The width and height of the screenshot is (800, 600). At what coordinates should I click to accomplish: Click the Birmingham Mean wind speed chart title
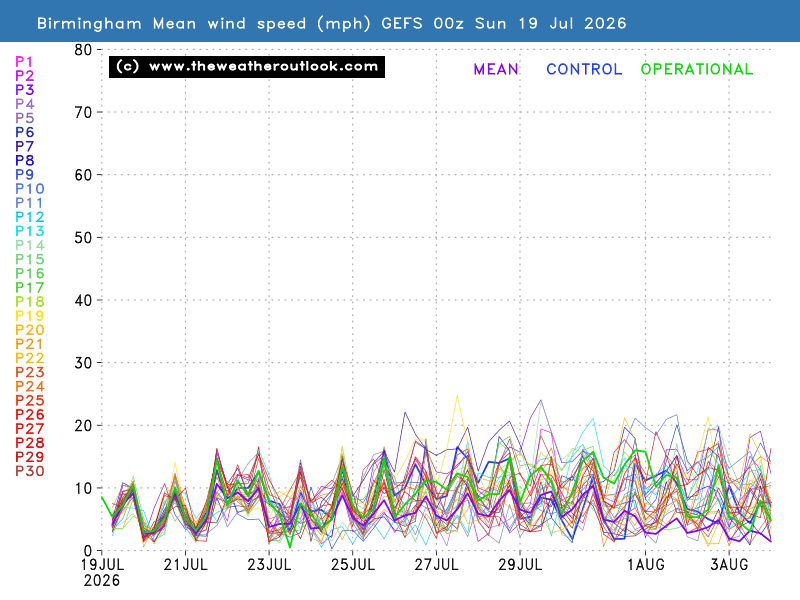click(332, 23)
